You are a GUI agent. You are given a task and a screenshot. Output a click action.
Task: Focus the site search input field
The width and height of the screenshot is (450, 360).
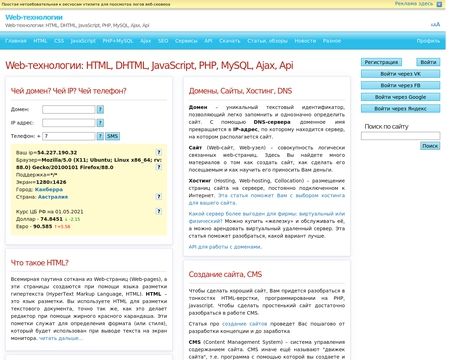coord(400,136)
